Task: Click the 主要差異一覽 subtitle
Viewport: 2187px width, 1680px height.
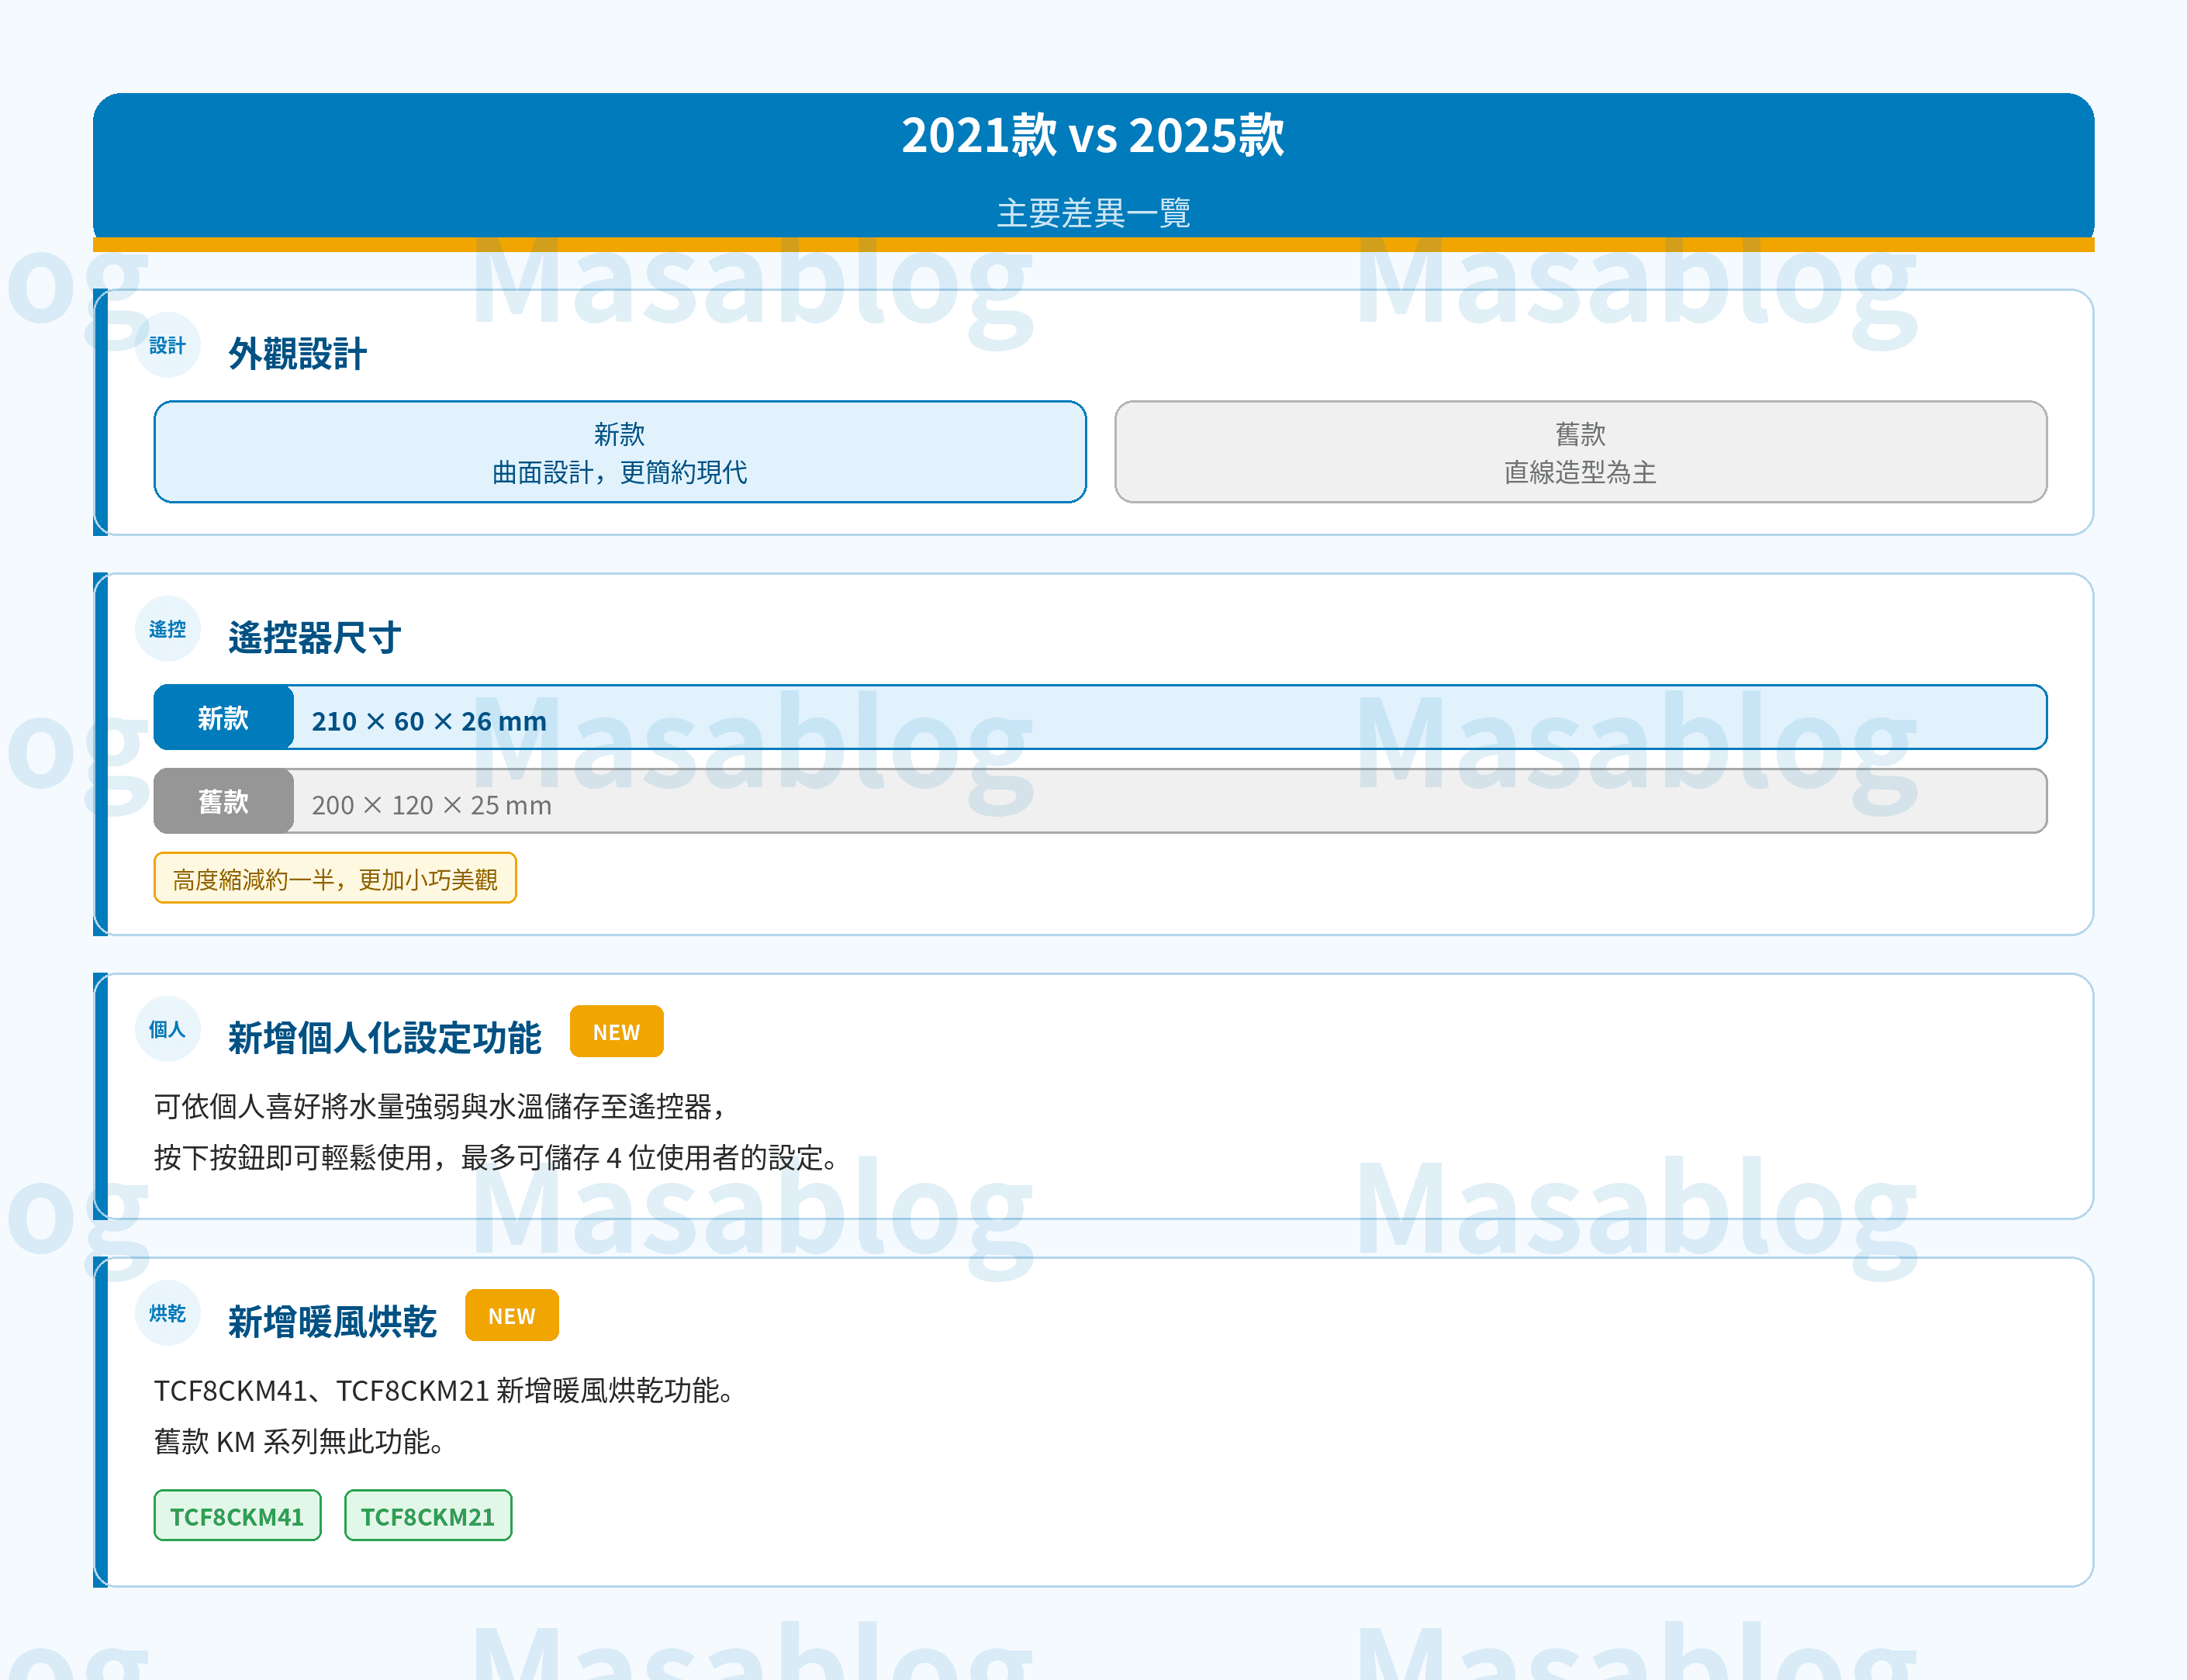Action: pos(1093,212)
